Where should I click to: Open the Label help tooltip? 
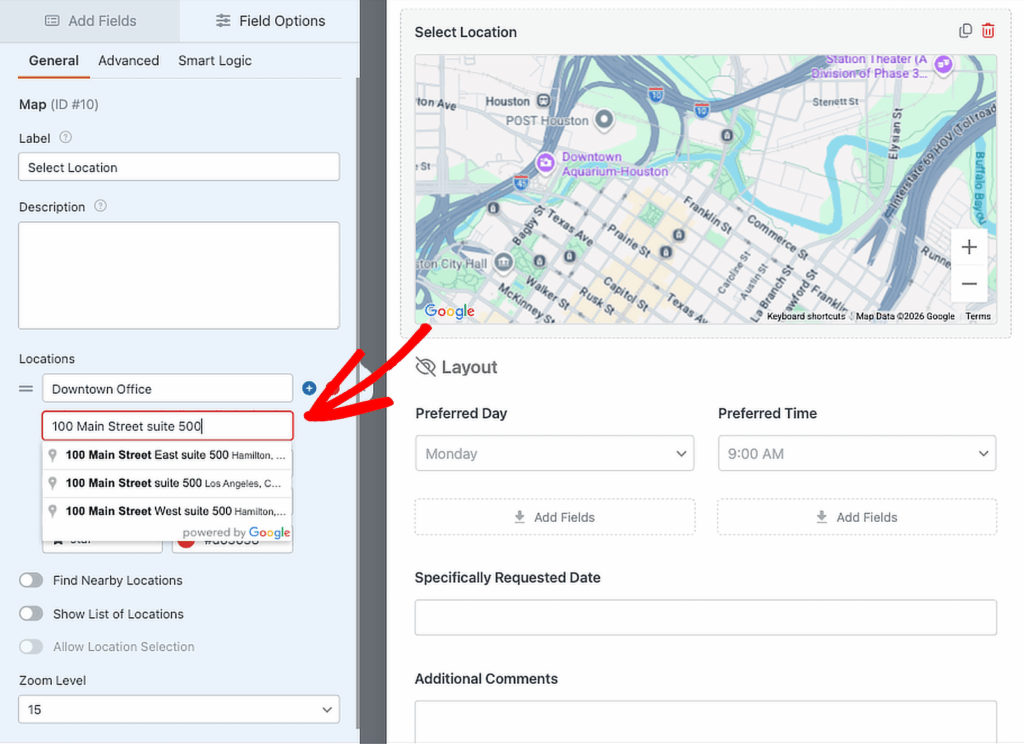pyautogui.click(x=67, y=138)
